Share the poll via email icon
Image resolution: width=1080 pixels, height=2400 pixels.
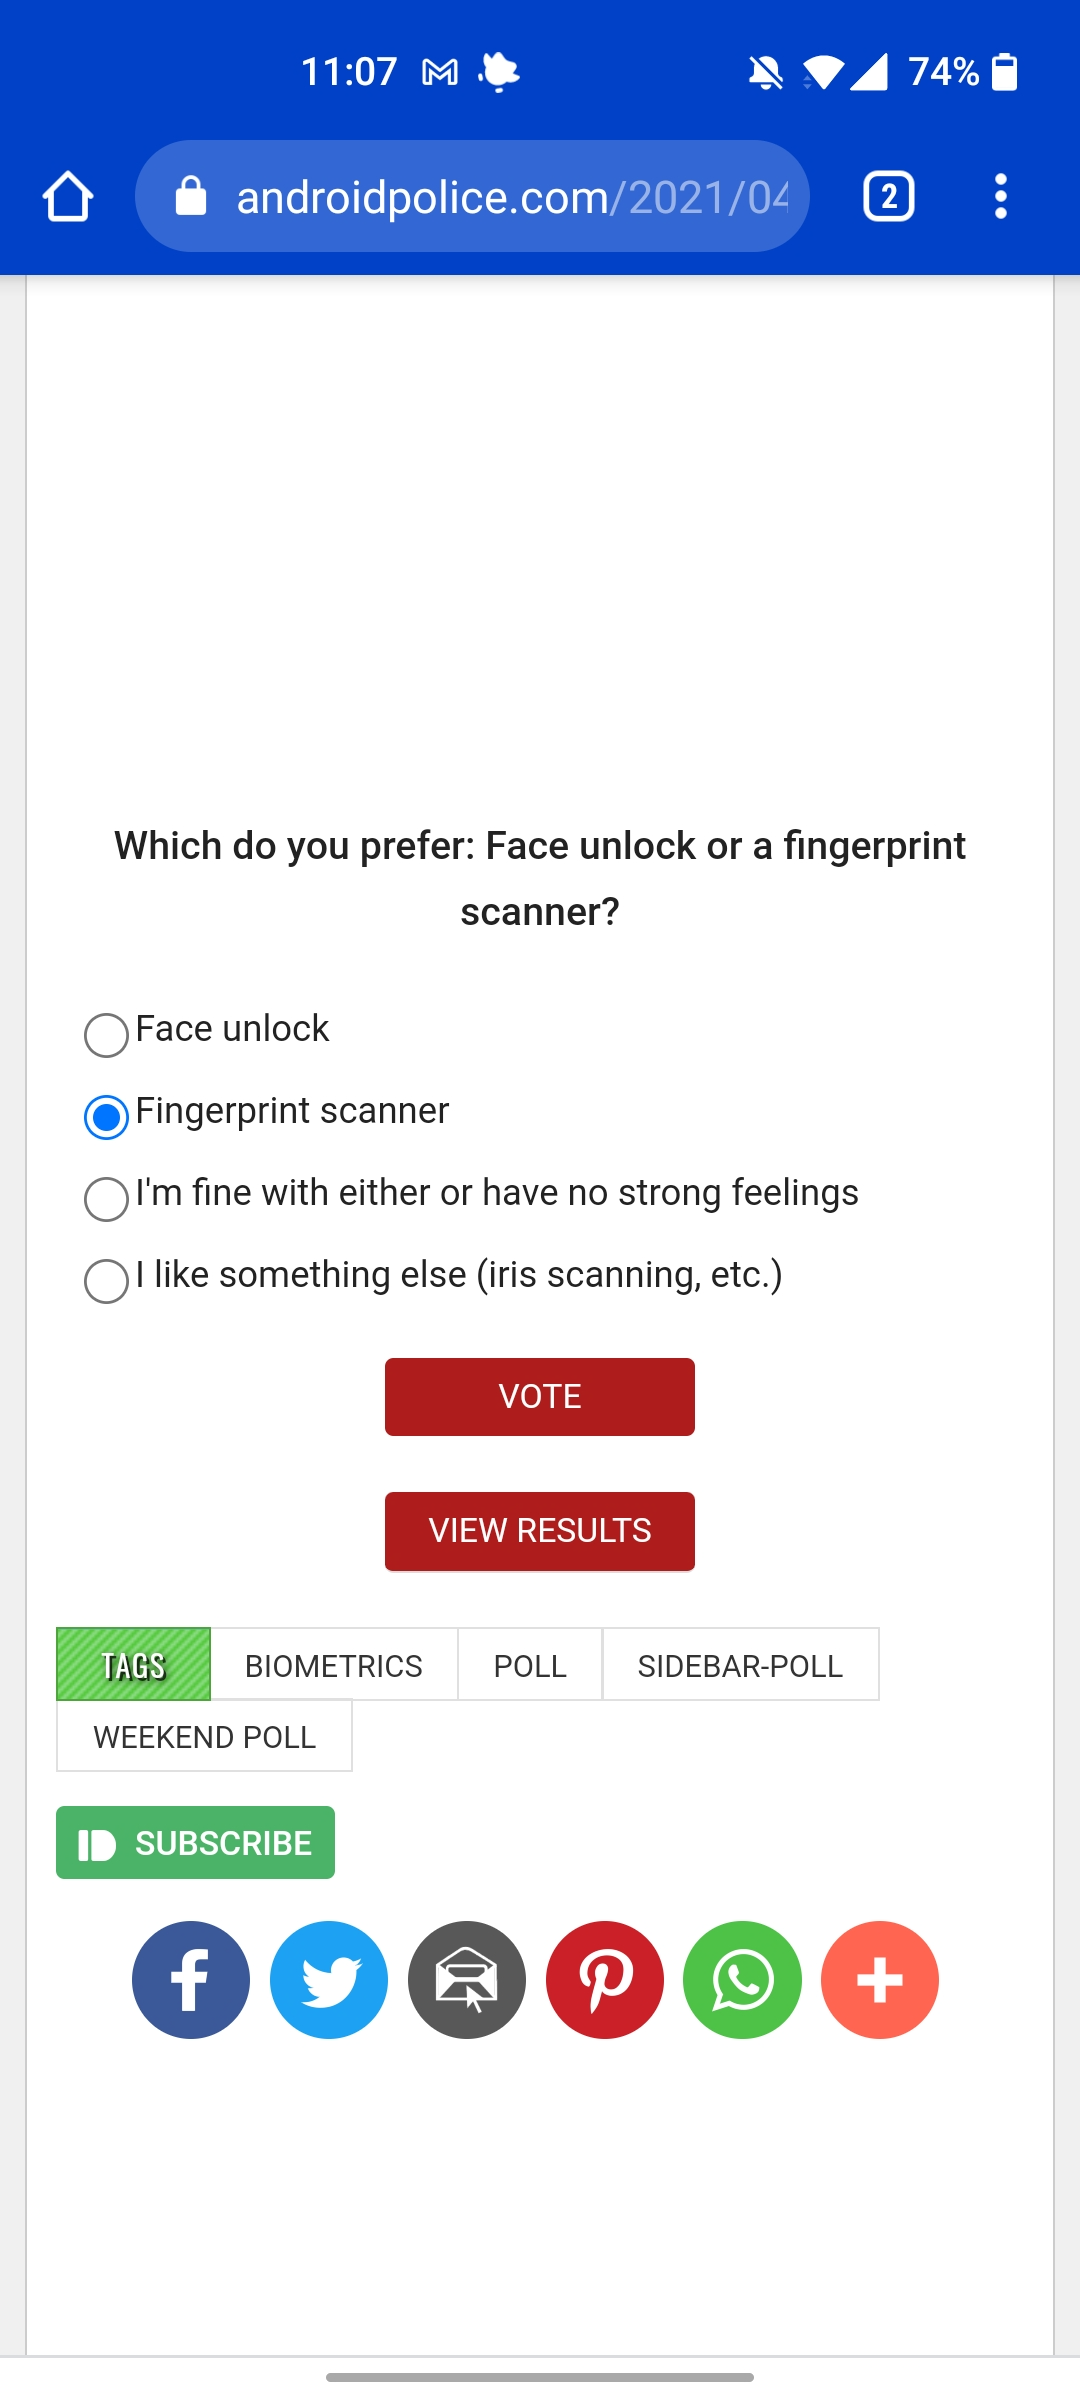[467, 1979]
